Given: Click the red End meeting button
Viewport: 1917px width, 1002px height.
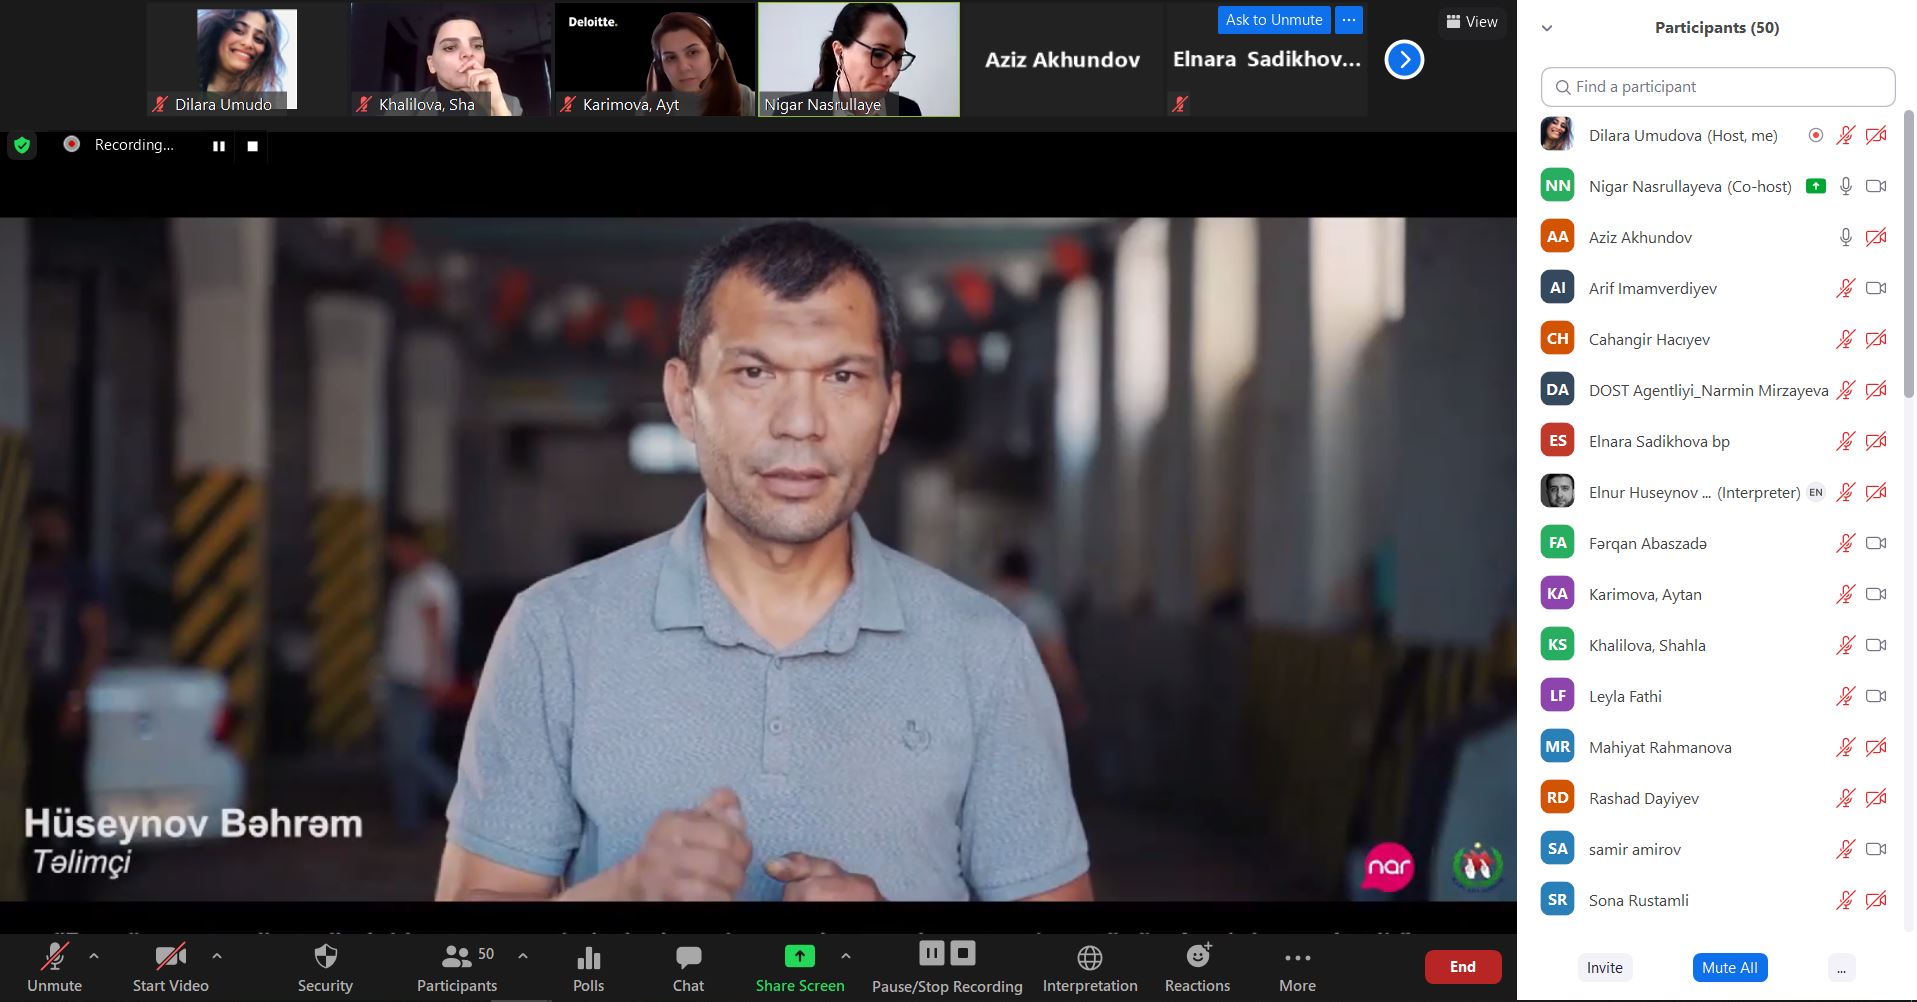Looking at the screenshot, I should [1462, 967].
